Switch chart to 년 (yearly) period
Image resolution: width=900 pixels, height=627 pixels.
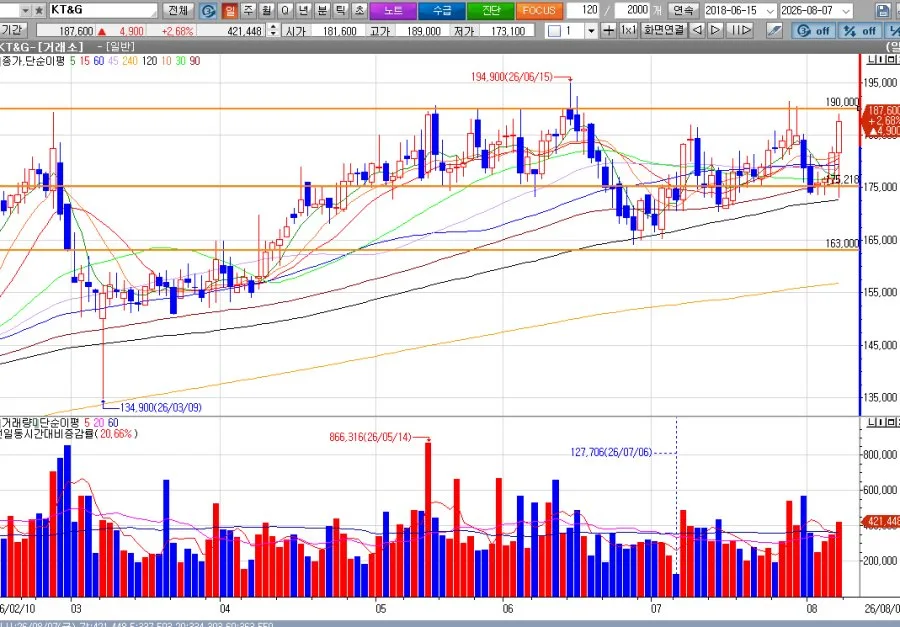(304, 10)
